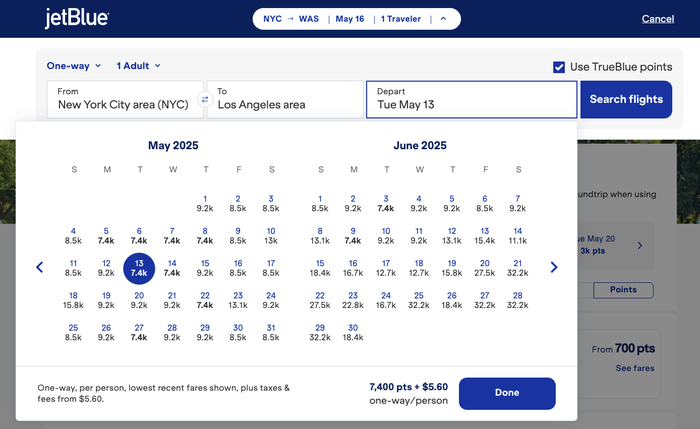Click the jetBlue logo
Viewport: 700px width, 429px height.
point(77,18)
